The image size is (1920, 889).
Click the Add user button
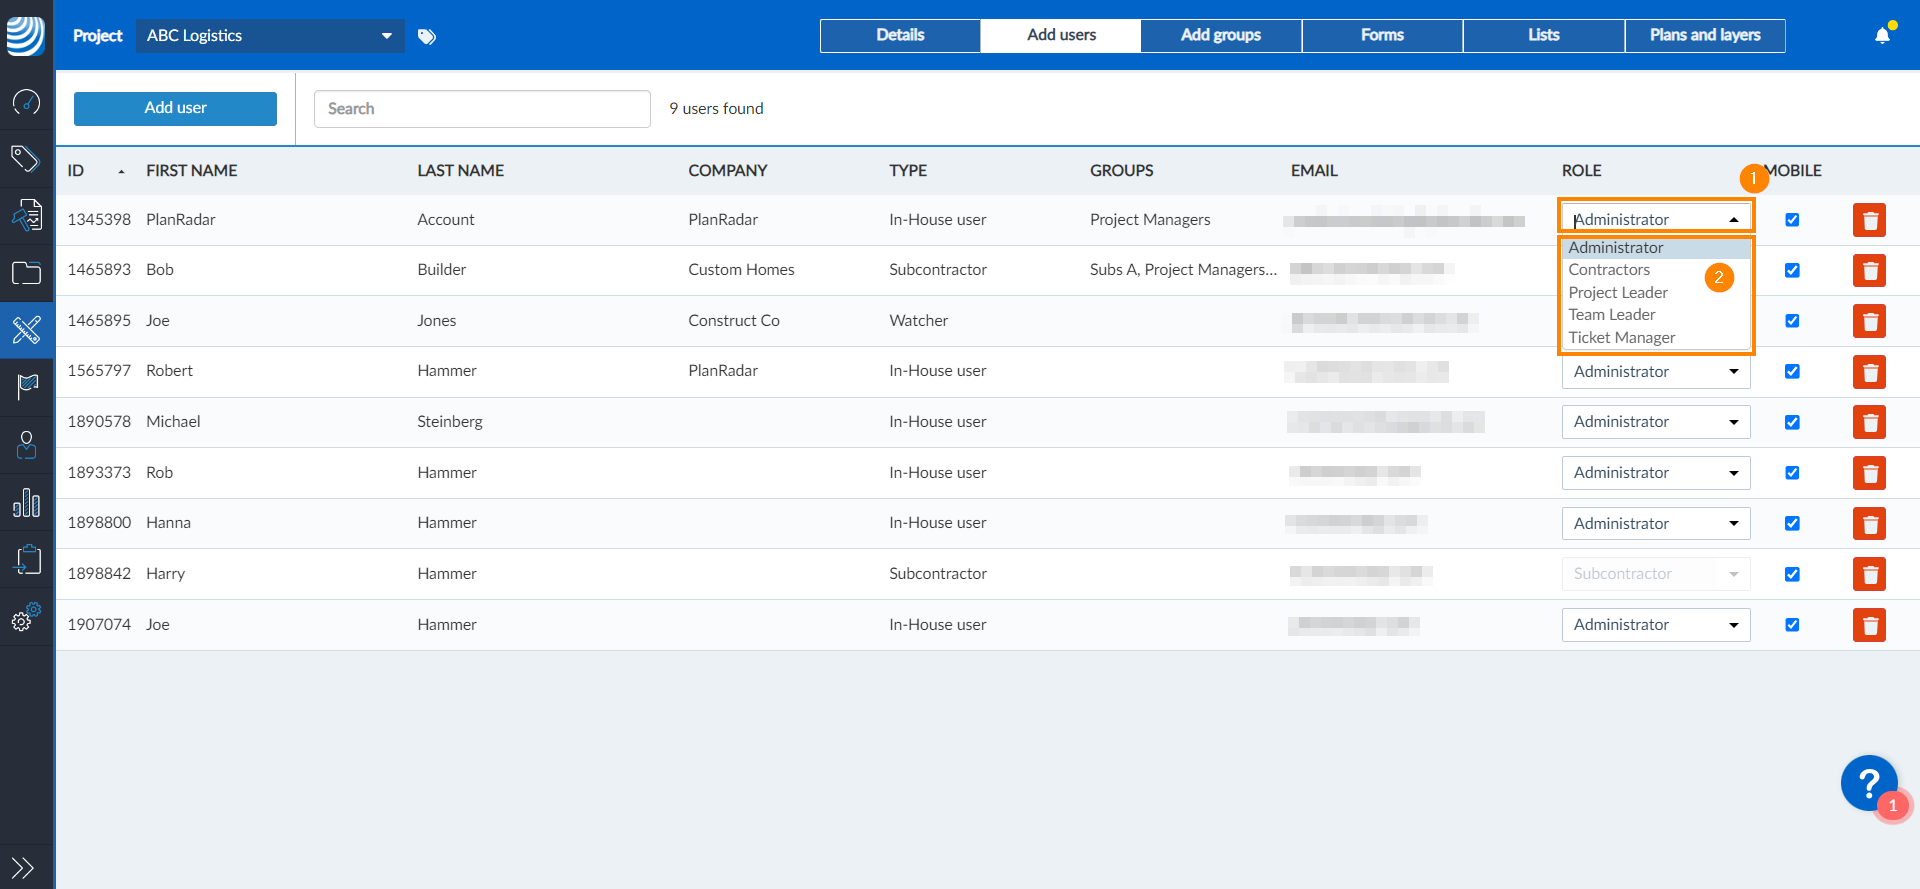175,108
